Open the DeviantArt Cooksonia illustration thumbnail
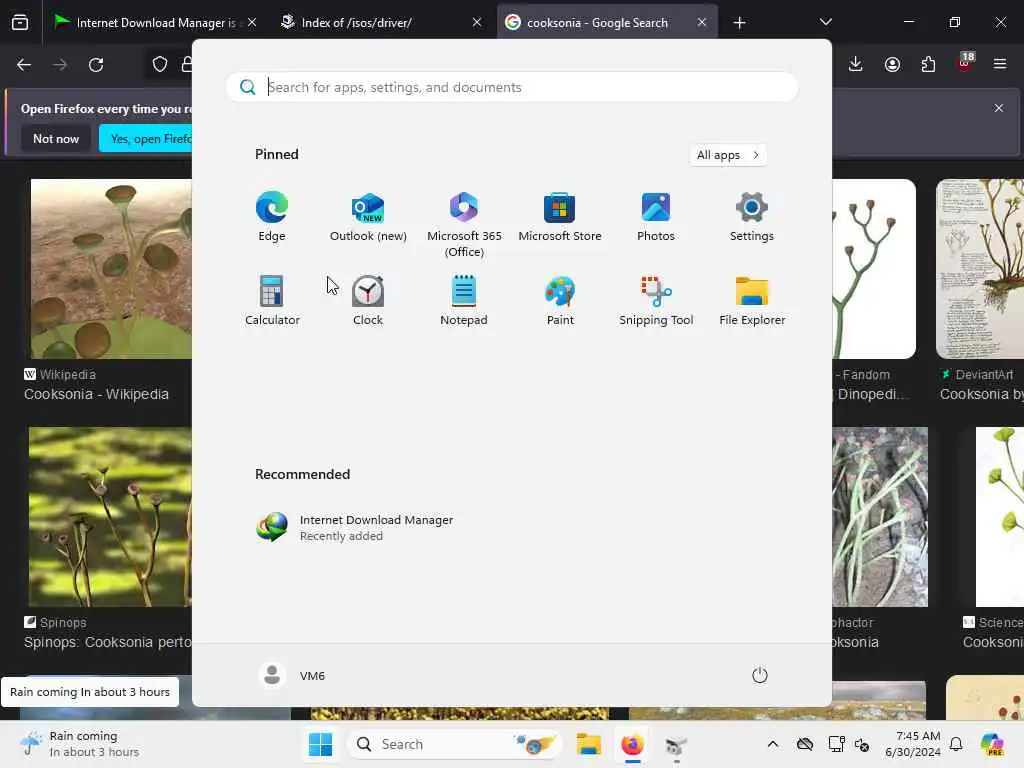Image resolution: width=1024 pixels, height=768 pixels. point(980,269)
